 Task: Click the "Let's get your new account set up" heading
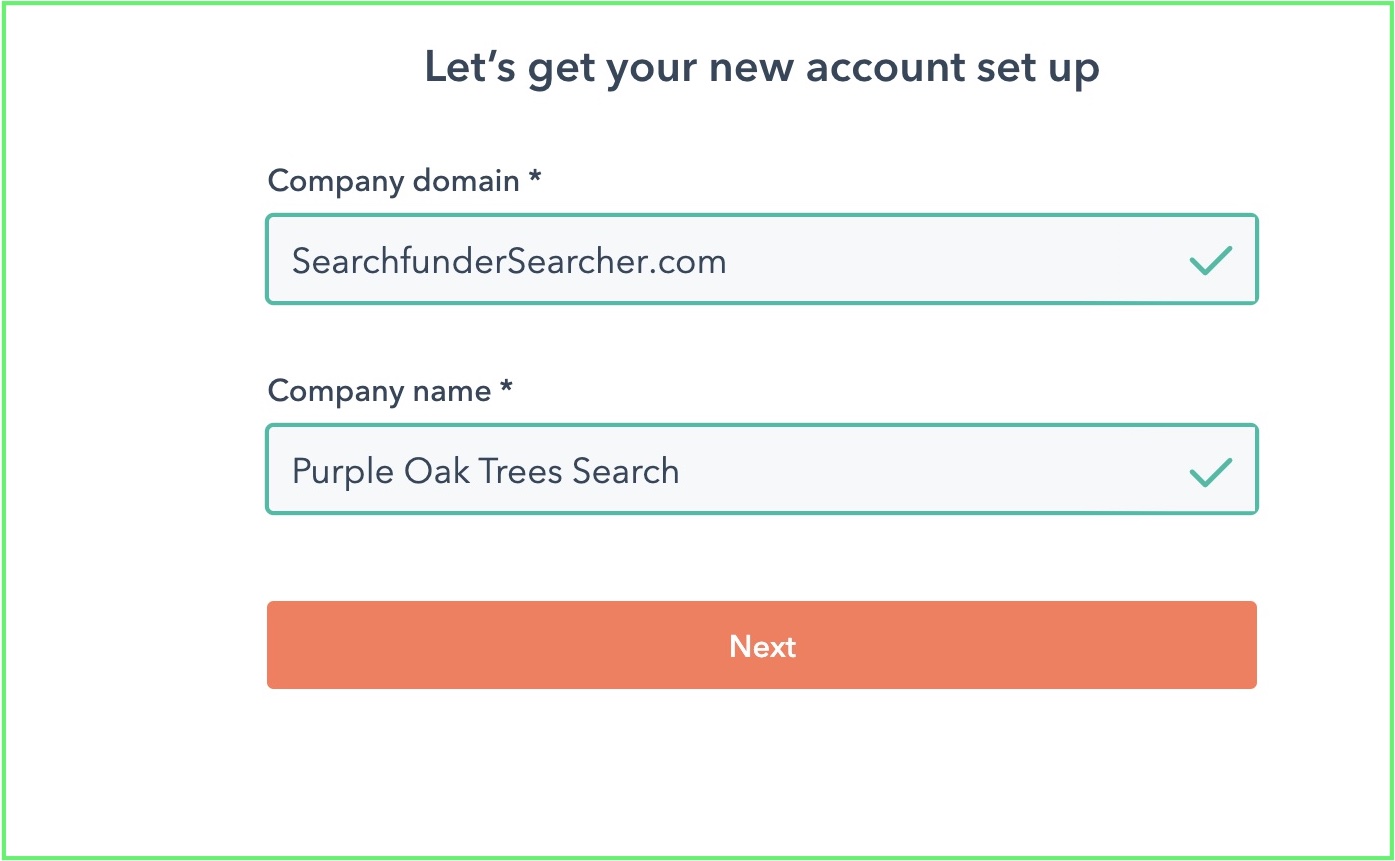click(762, 68)
